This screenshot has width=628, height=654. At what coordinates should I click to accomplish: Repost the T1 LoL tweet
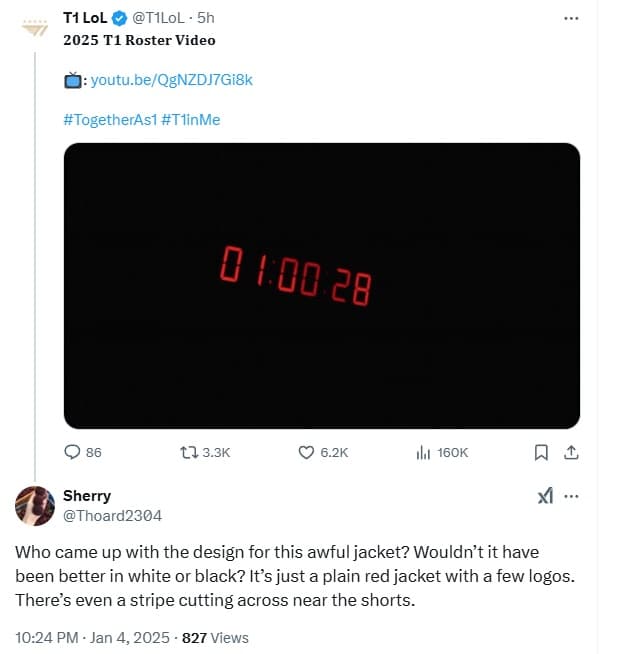[187, 452]
